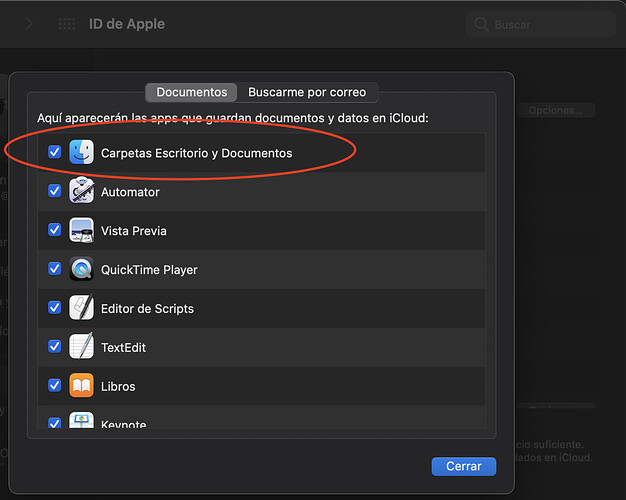Select the TextEdit row label
Screen dimensions: 626x500
tap(123, 347)
